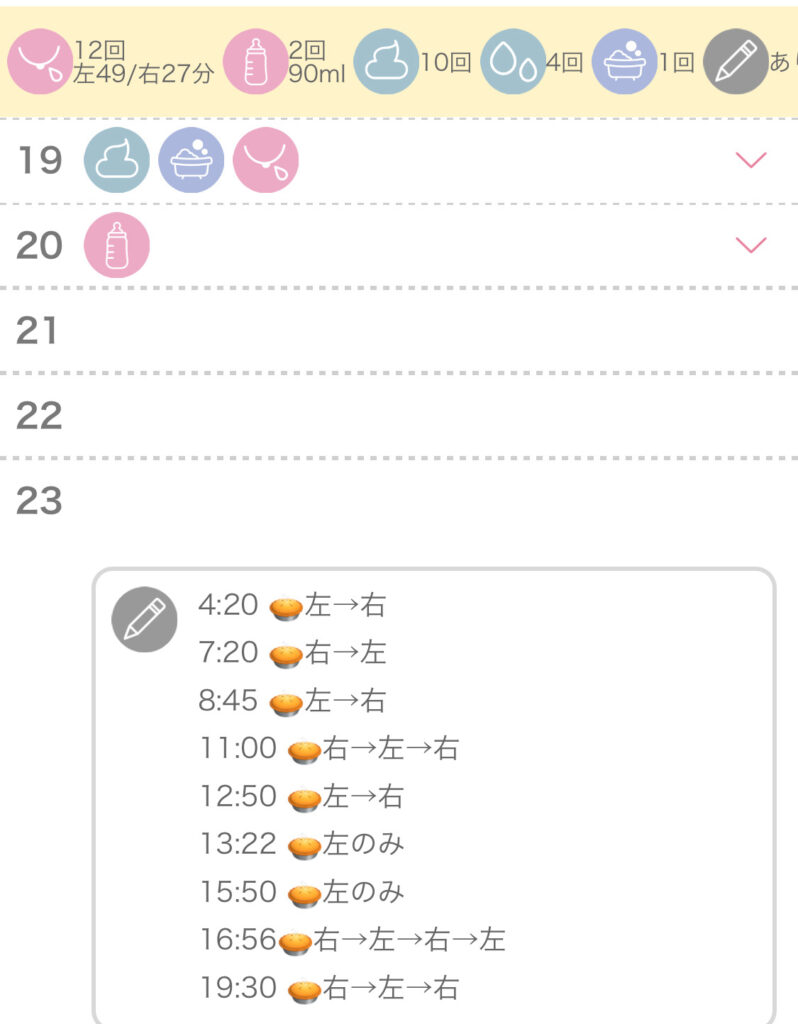This screenshot has height=1024, width=798.
Task: Tap the breastfeeding icon in the 19 o'clock row
Action: click(x=266, y=160)
